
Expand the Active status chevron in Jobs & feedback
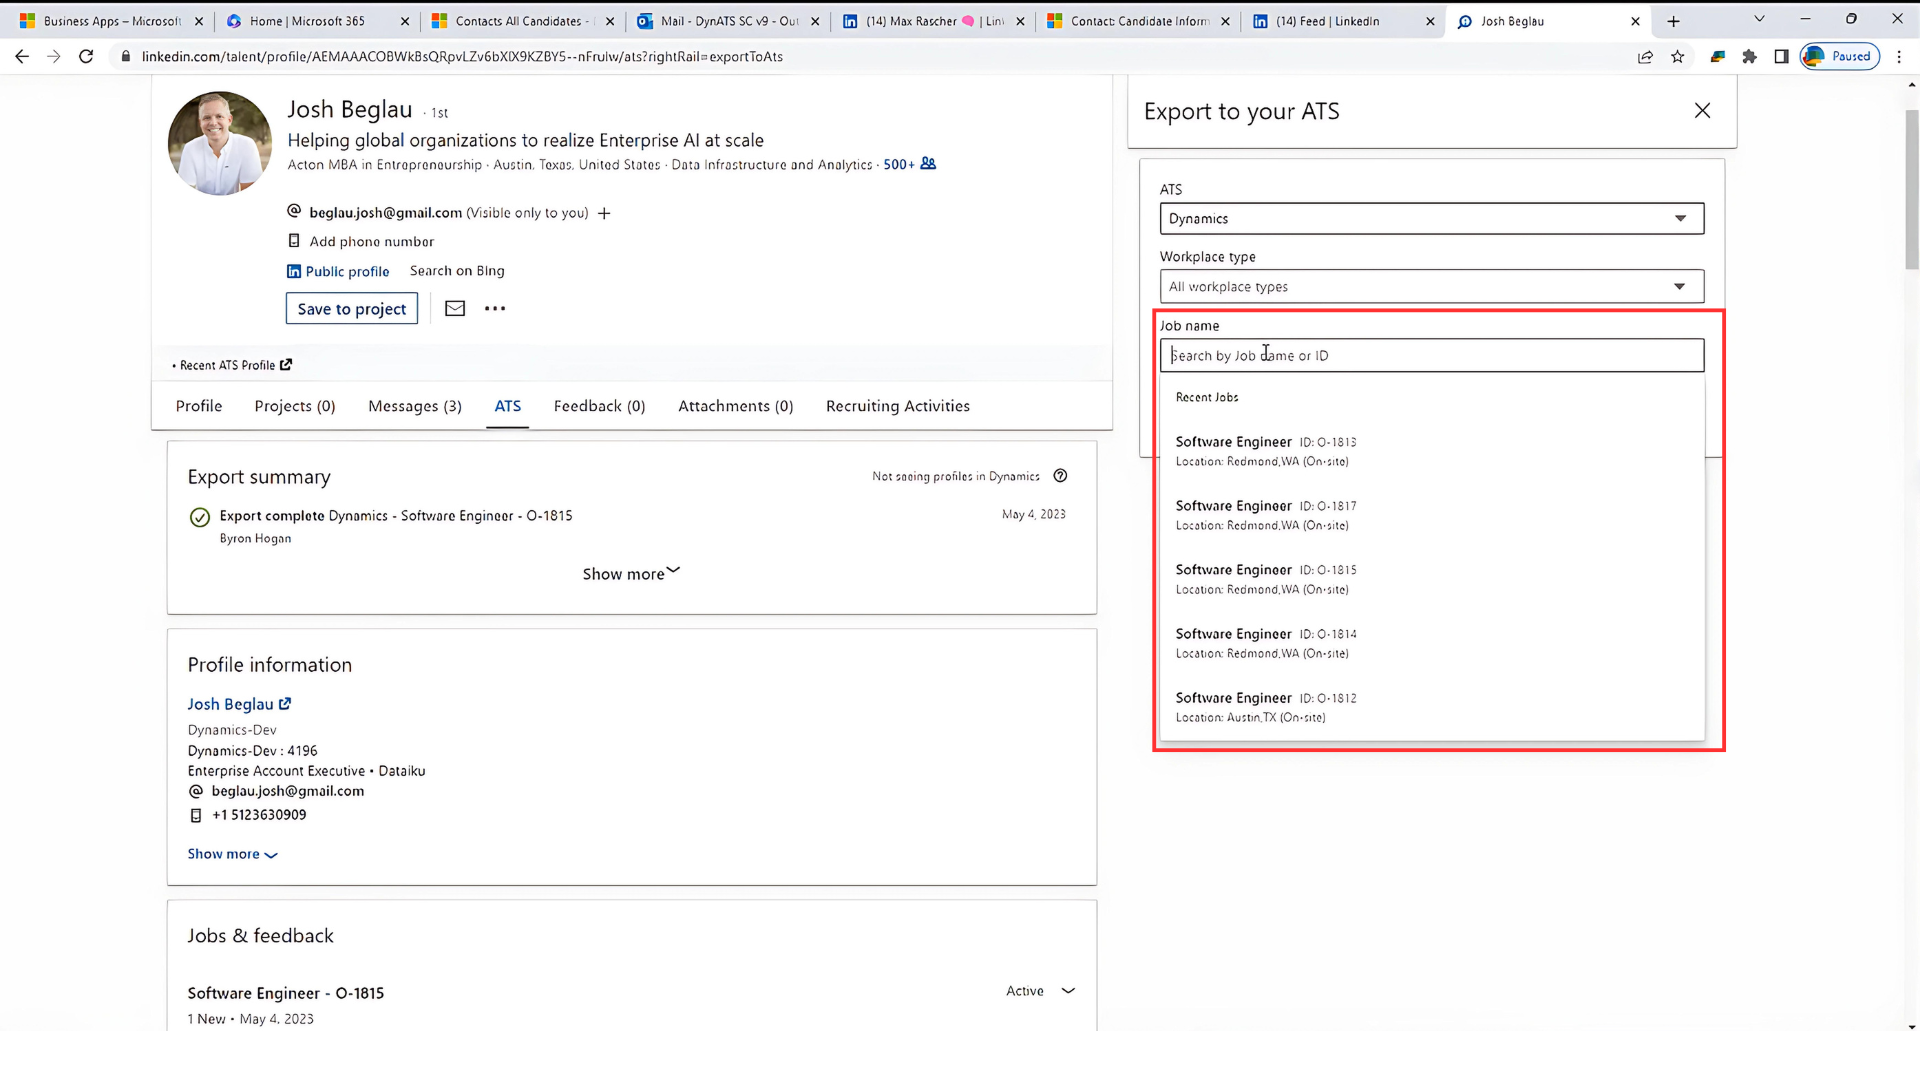point(1068,991)
